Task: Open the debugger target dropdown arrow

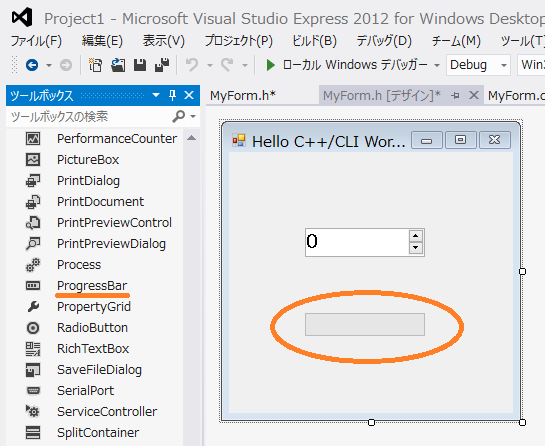Action: [x=437, y=65]
